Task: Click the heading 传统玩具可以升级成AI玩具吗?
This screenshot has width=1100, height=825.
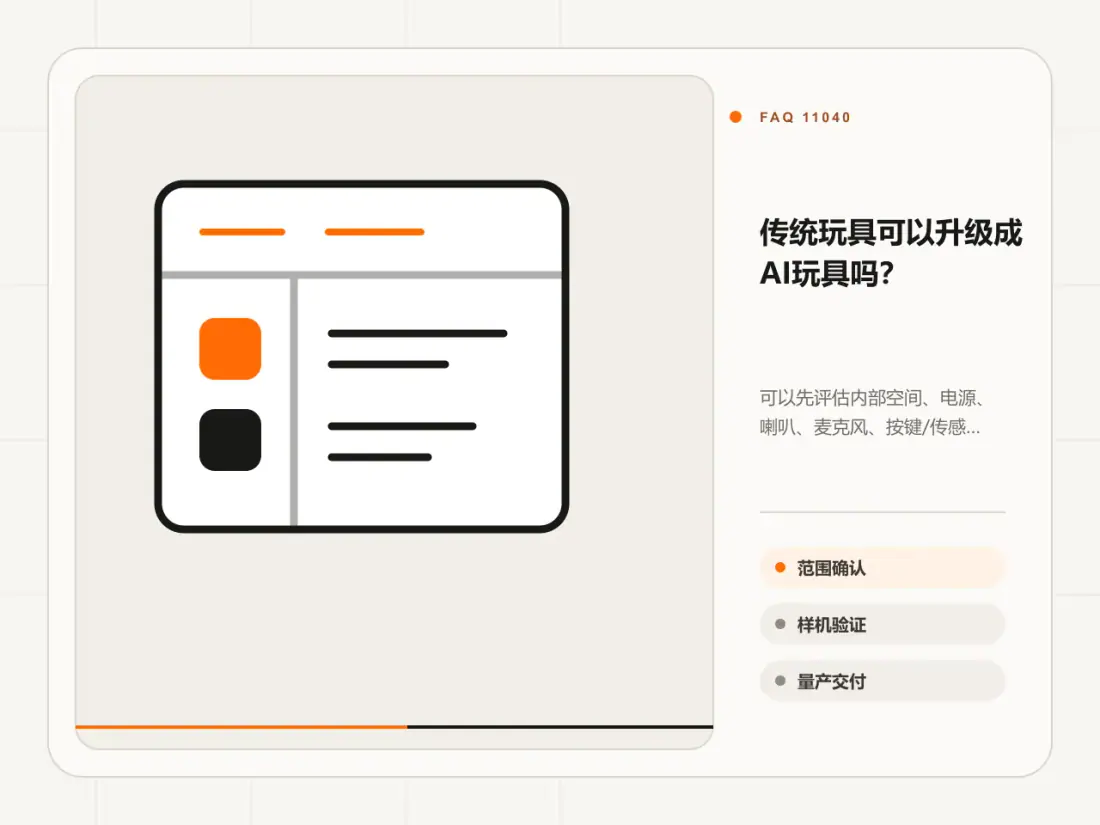Action: click(x=890, y=253)
